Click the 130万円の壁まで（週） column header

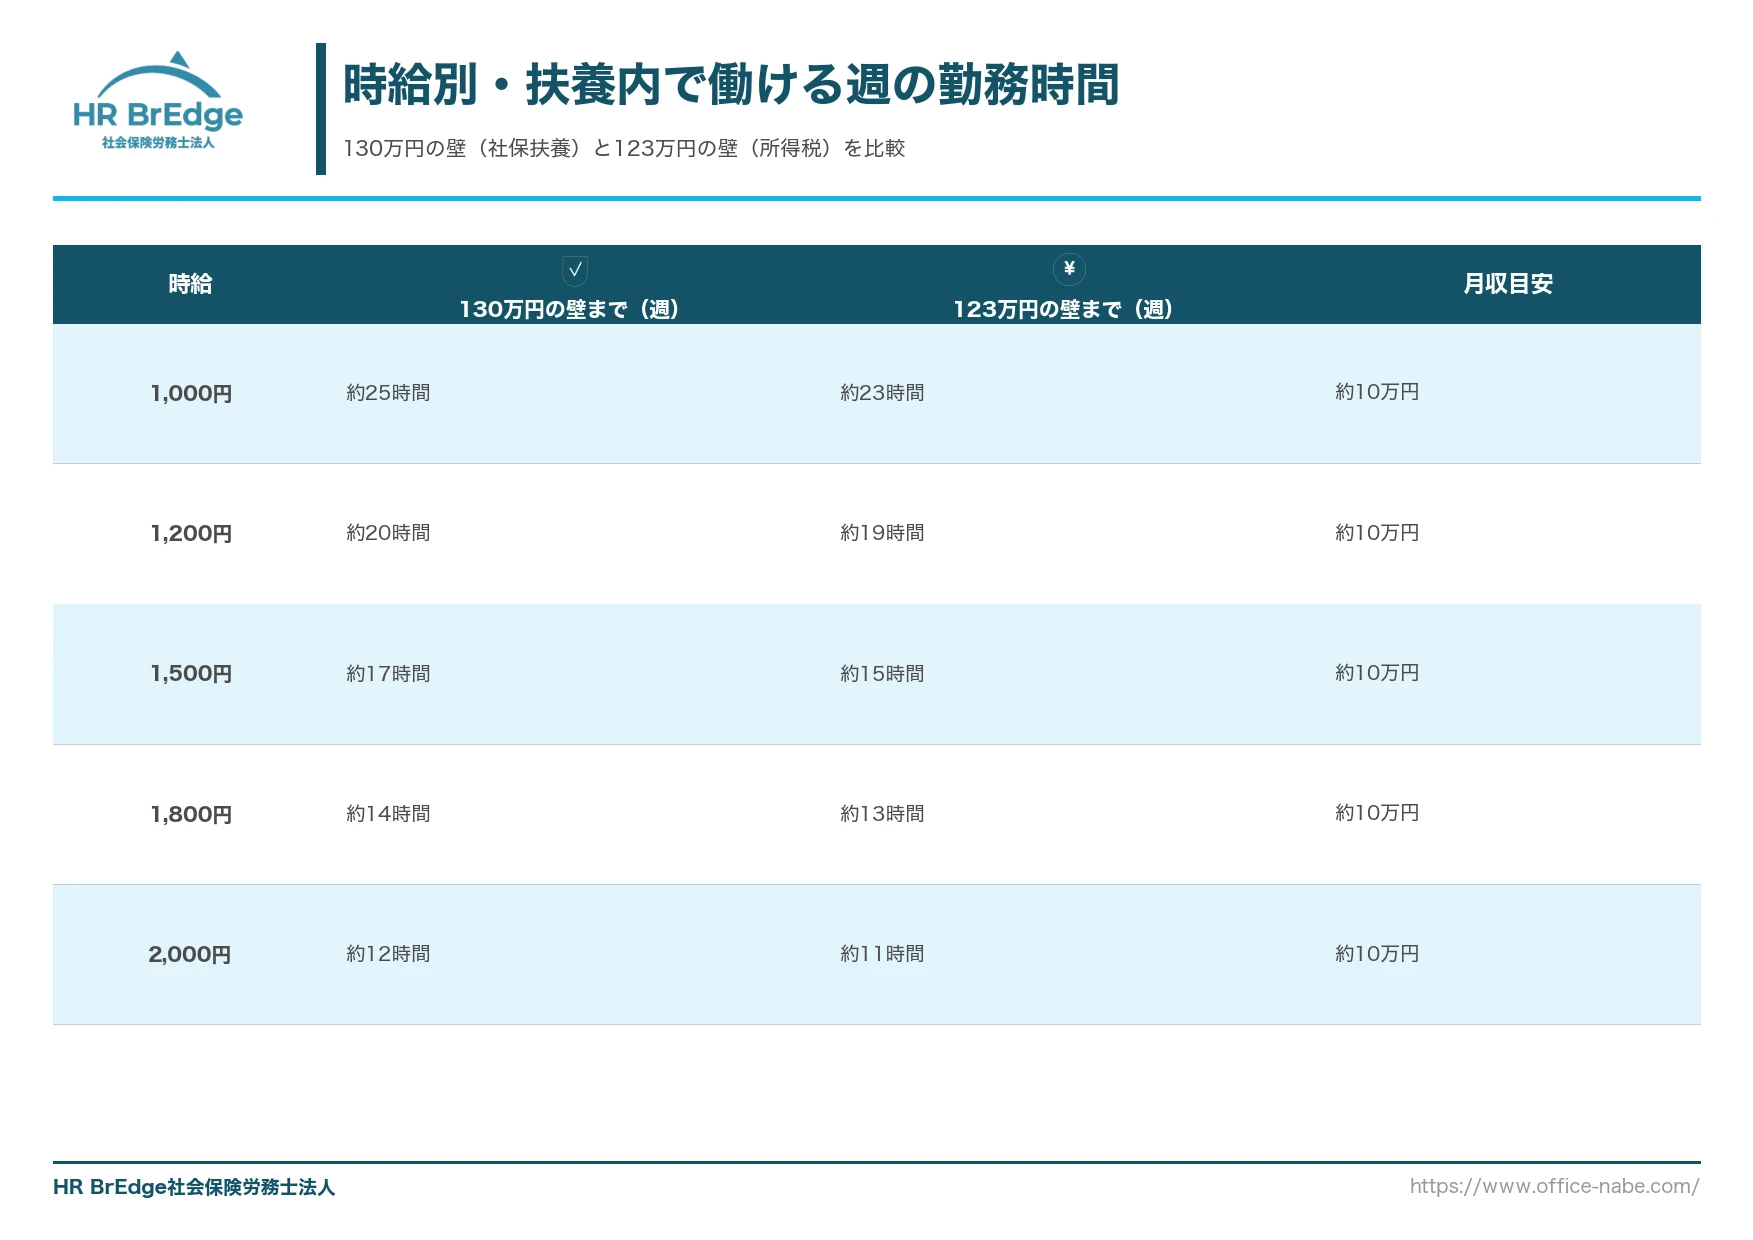569,309
